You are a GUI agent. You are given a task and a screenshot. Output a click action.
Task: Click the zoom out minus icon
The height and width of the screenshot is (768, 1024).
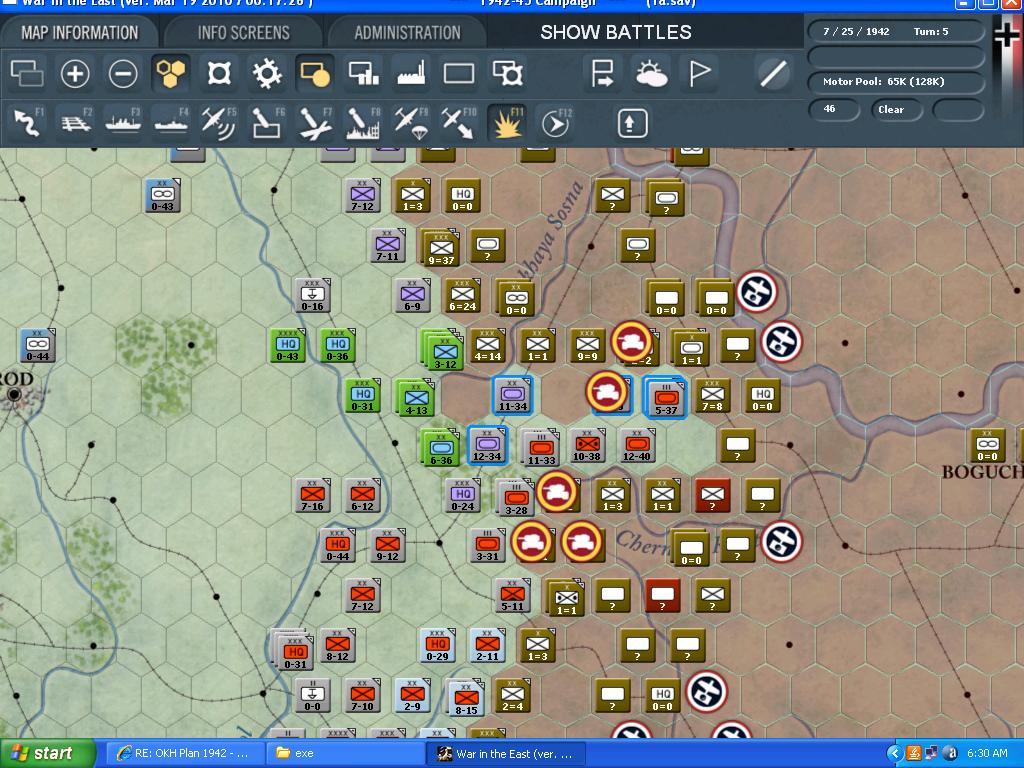pos(123,73)
